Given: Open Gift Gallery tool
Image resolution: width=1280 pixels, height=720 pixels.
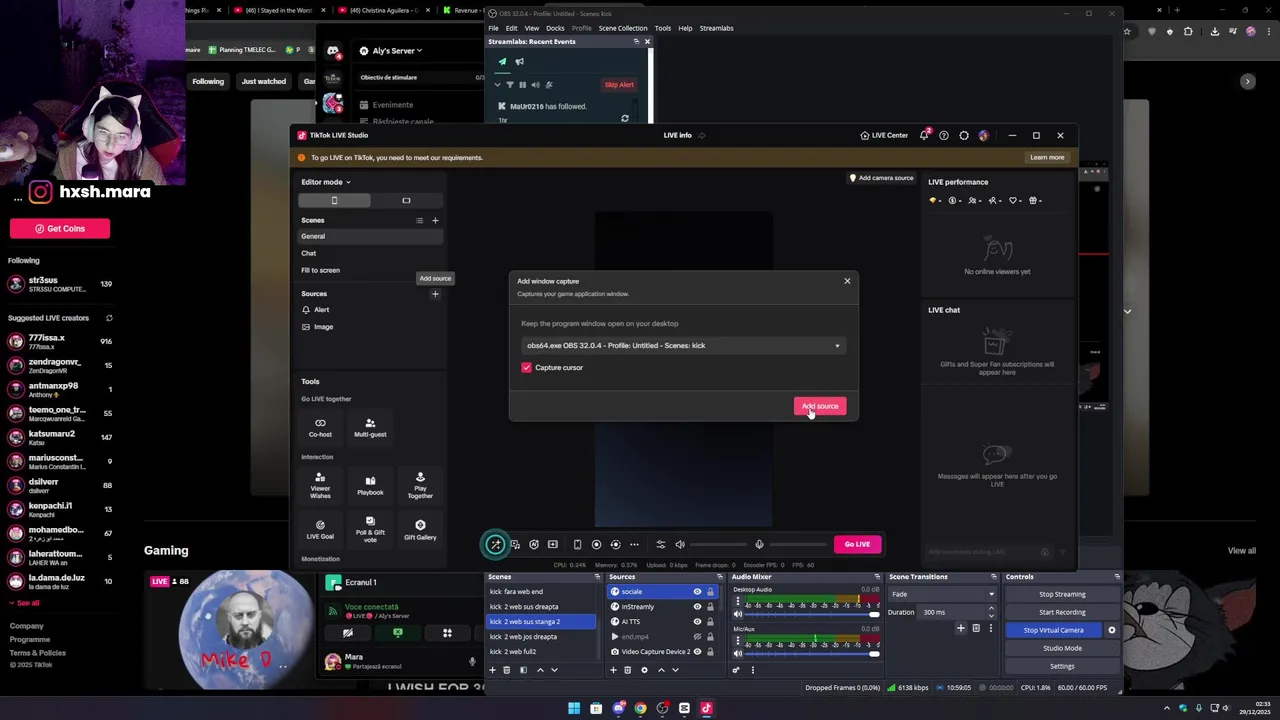Looking at the screenshot, I should pyautogui.click(x=420, y=529).
